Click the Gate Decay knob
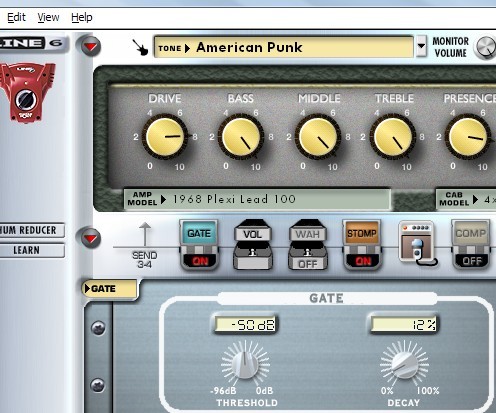The image size is (496, 413). pos(404,364)
